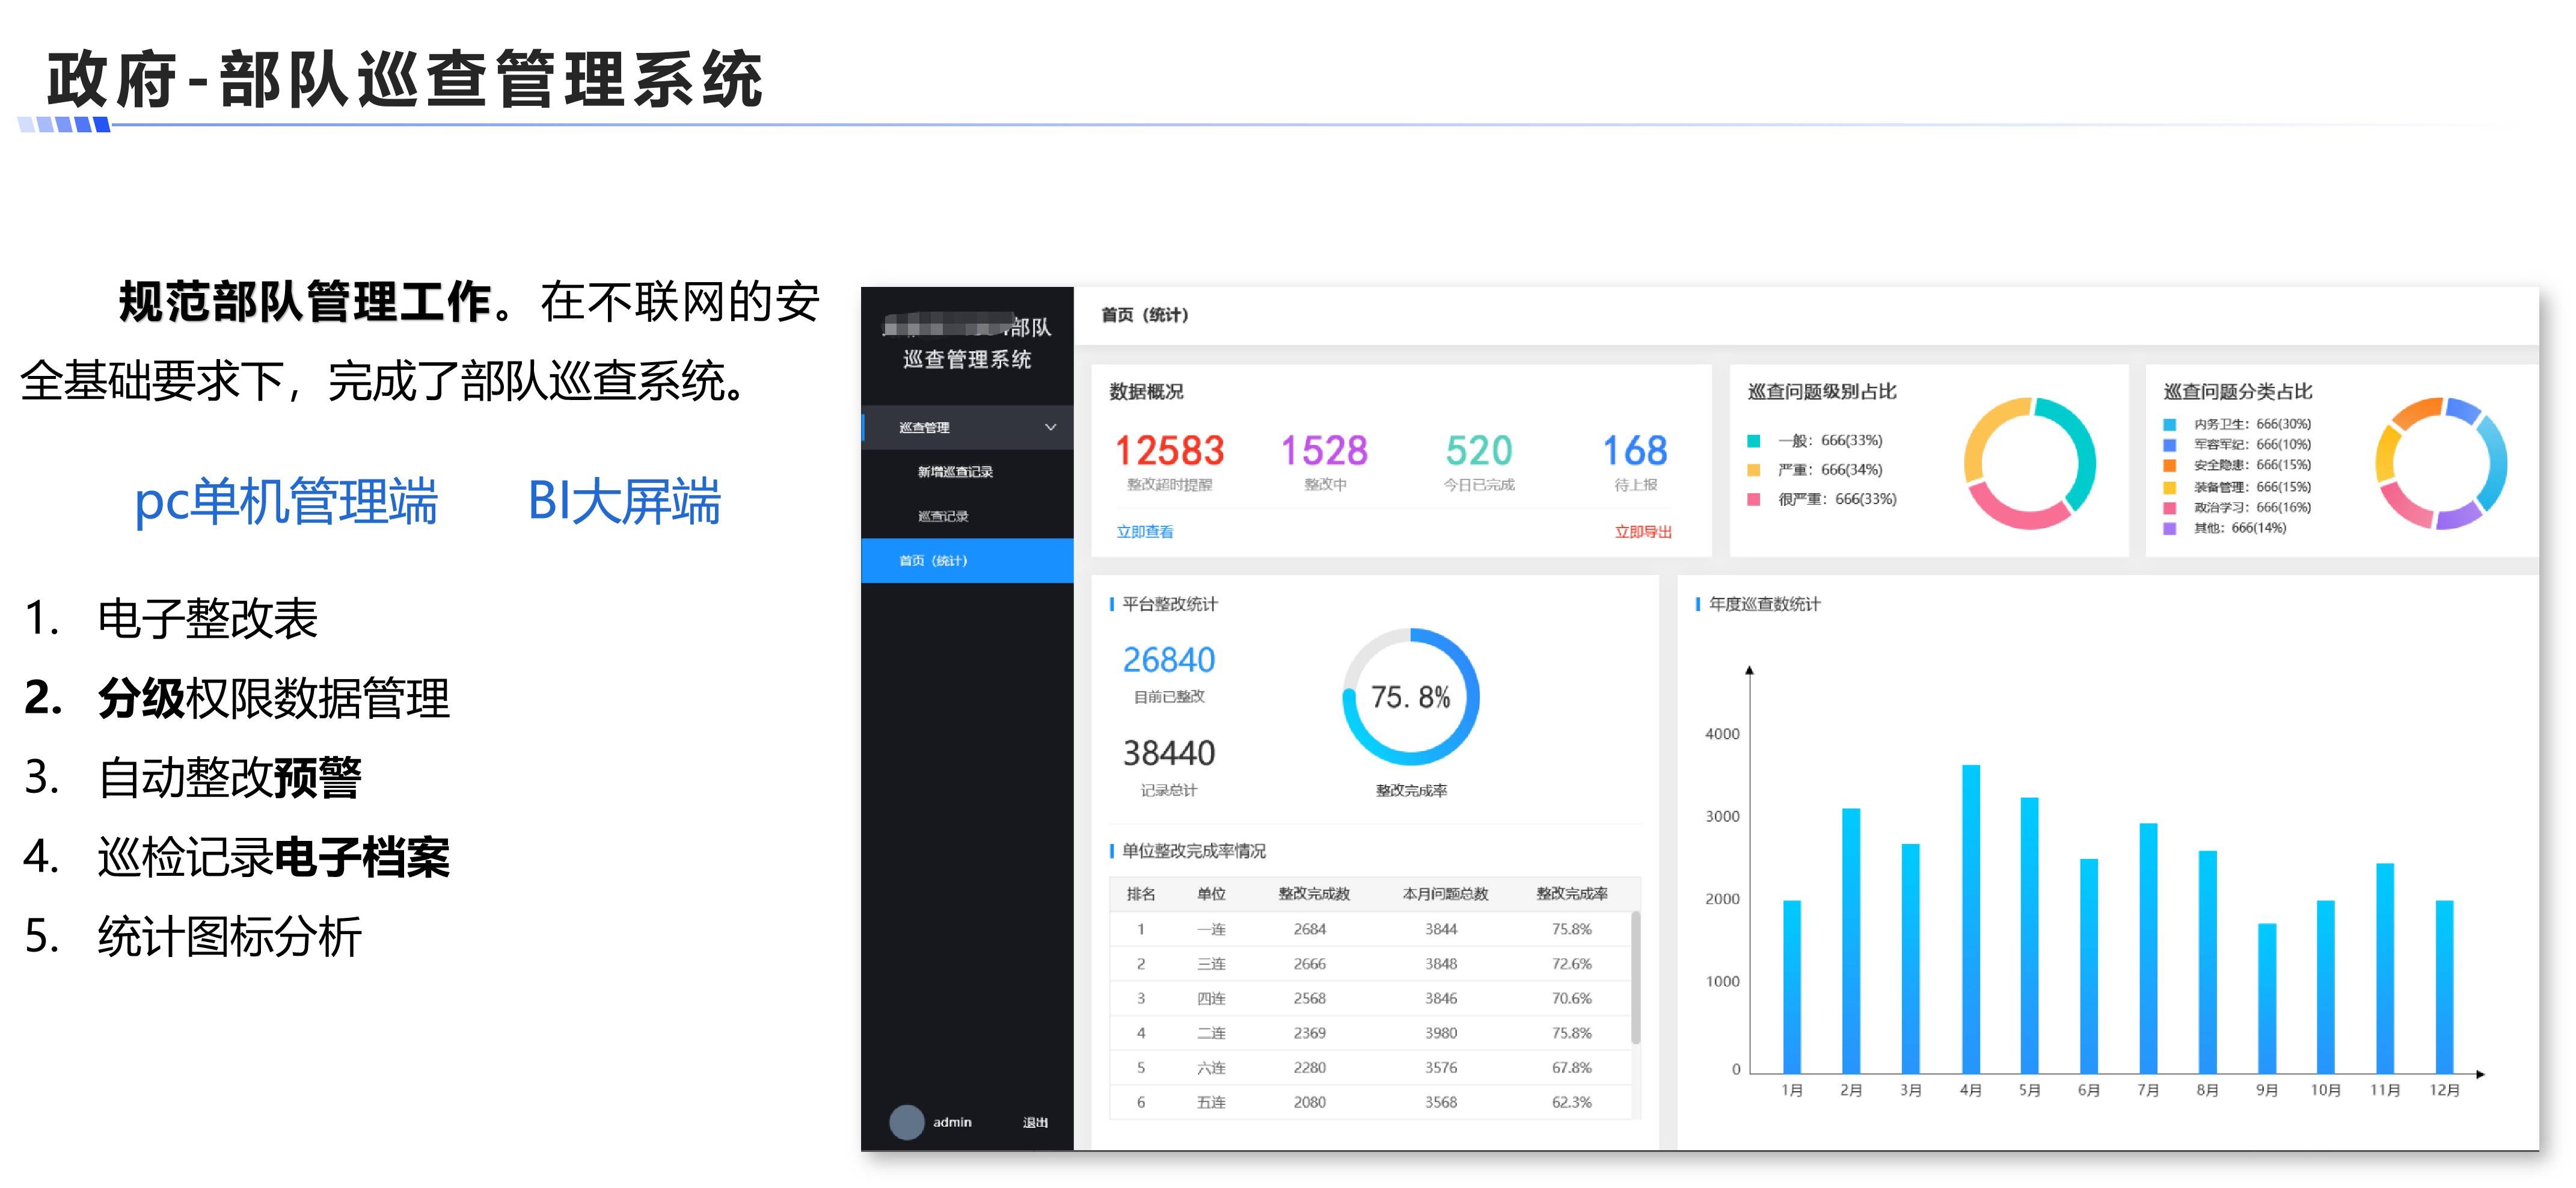Click the 内务卫生 legend swatch
Viewport: 2576px width, 1188px height.
2169,424
